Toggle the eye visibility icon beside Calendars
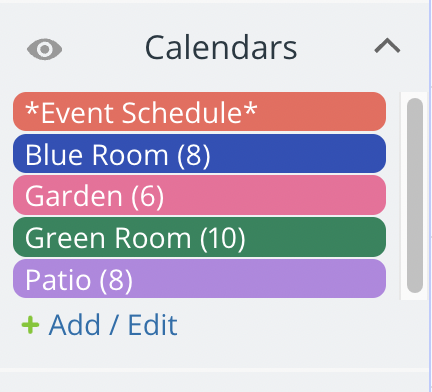This screenshot has width=432, height=392. pos(44,49)
